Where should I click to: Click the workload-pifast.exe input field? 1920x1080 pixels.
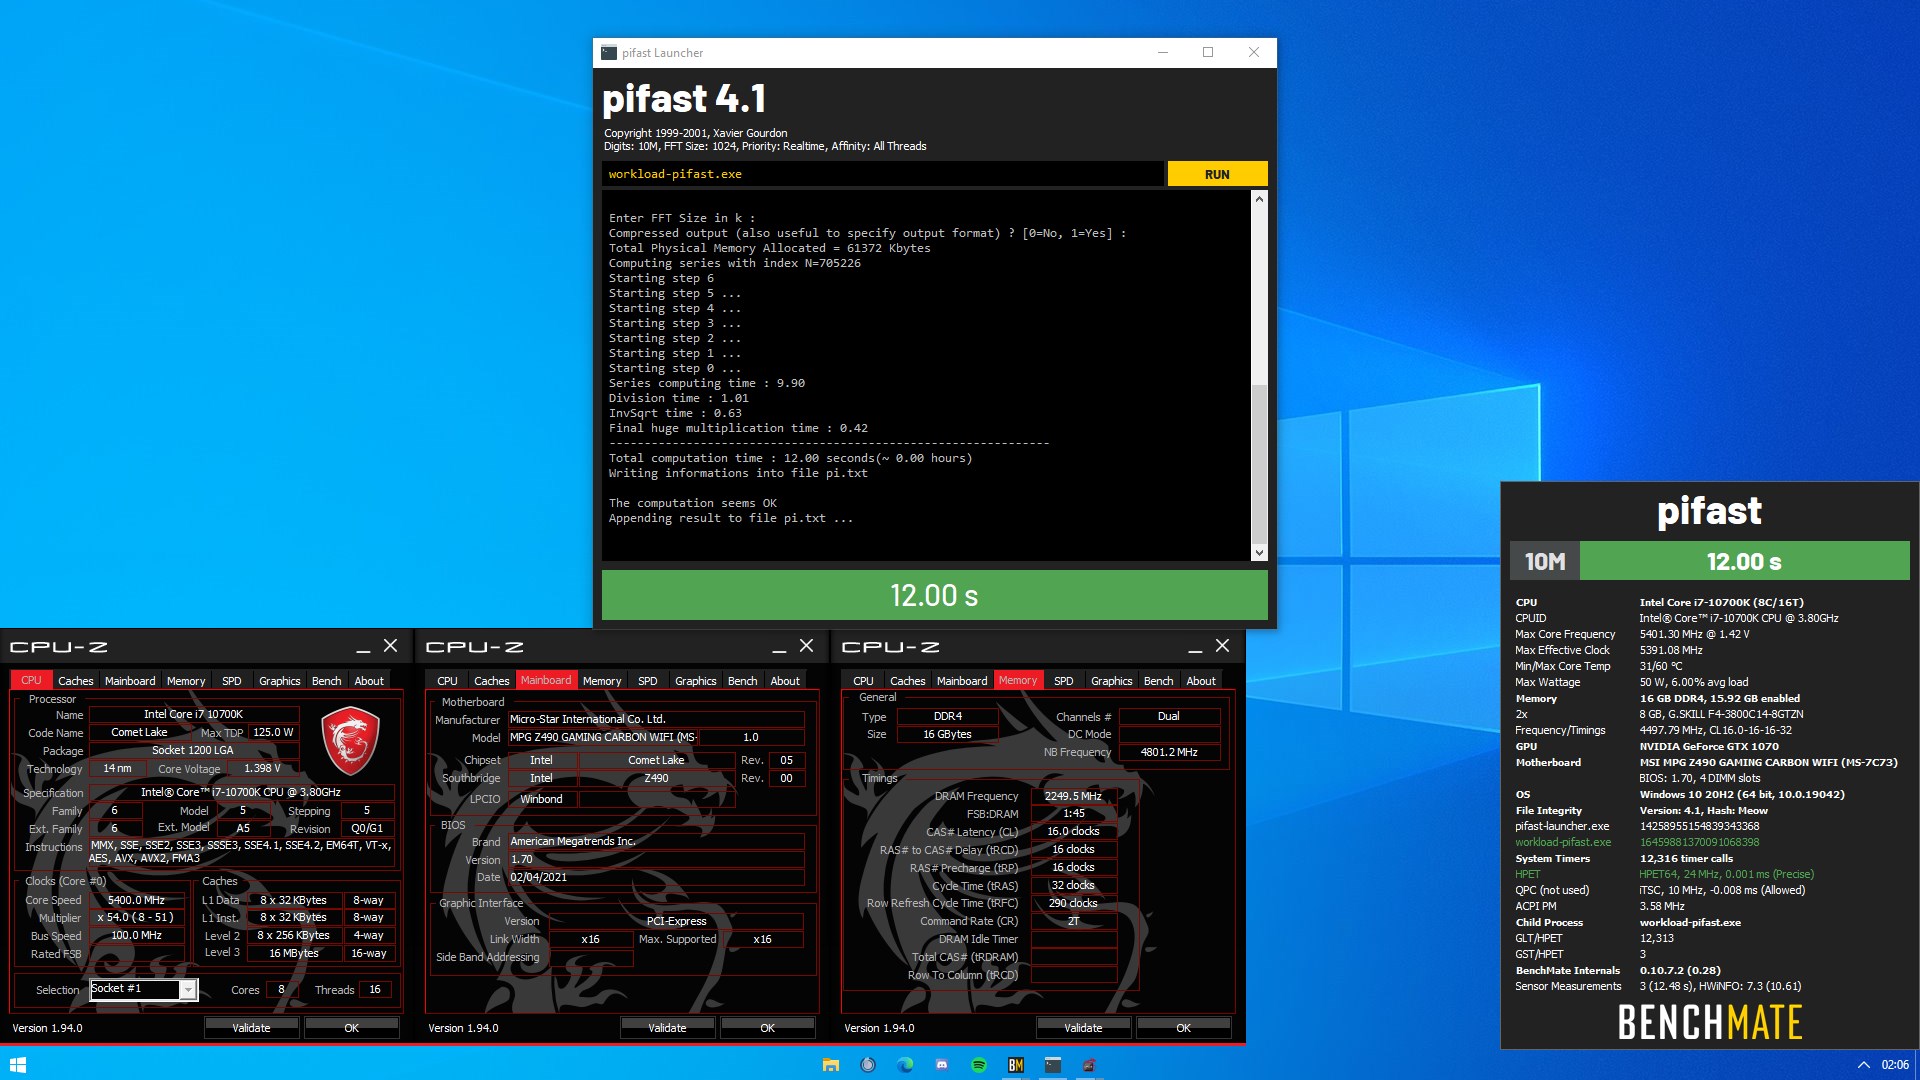coord(882,174)
